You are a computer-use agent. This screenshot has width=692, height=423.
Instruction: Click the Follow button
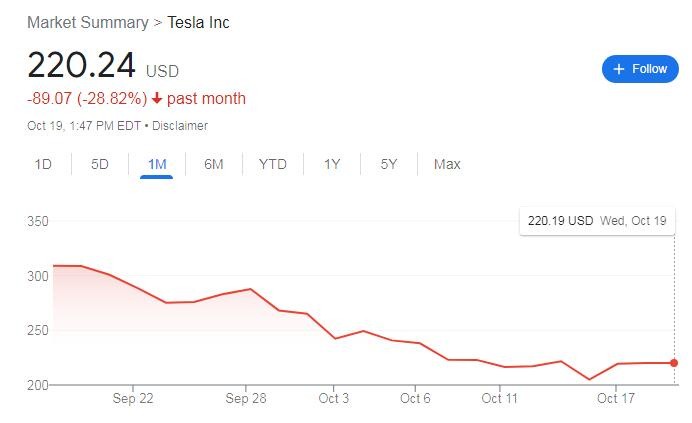[x=639, y=69]
